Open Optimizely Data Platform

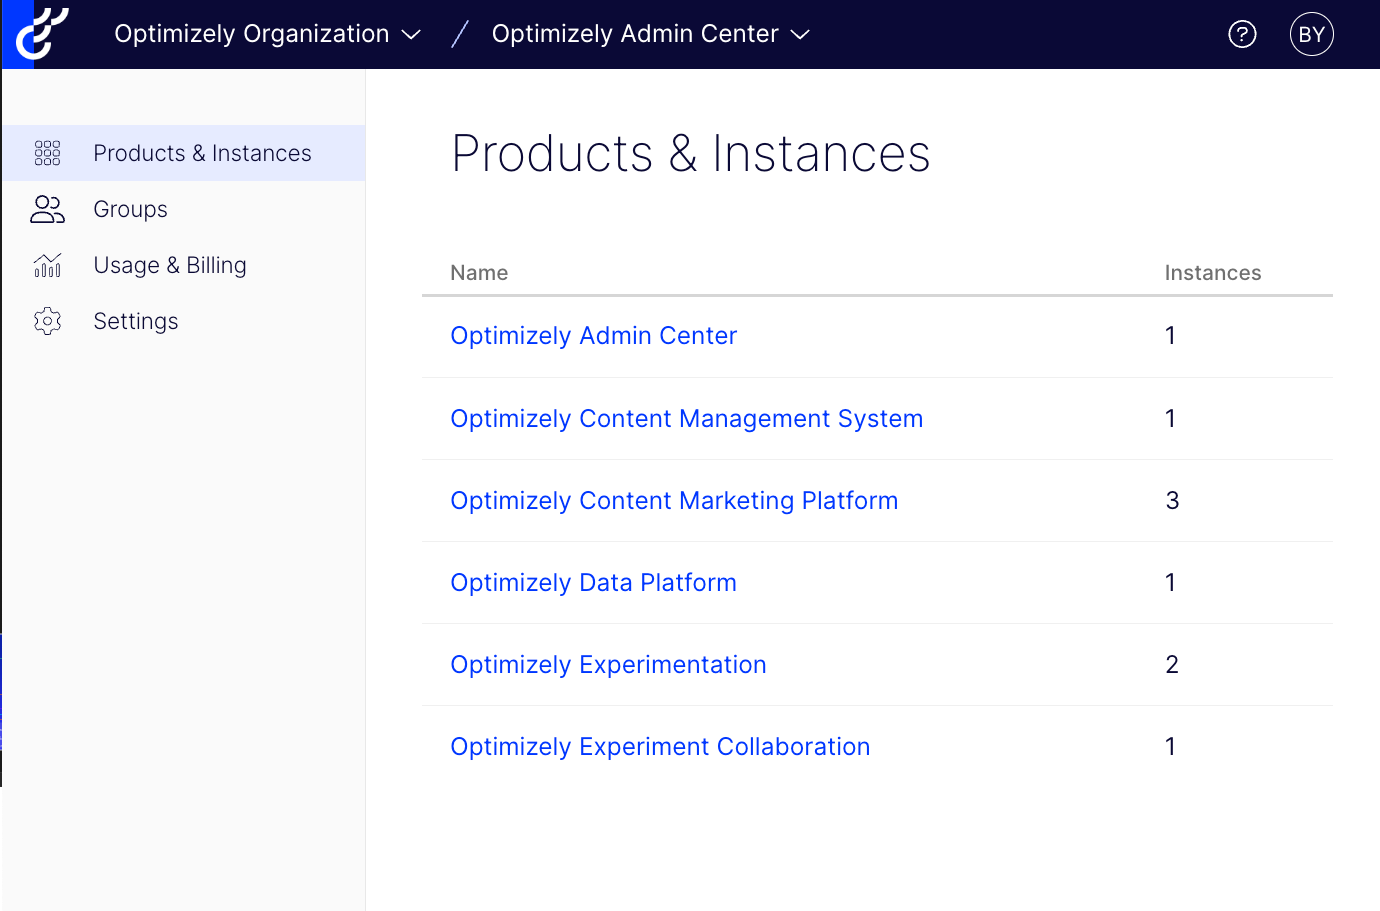click(x=593, y=583)
